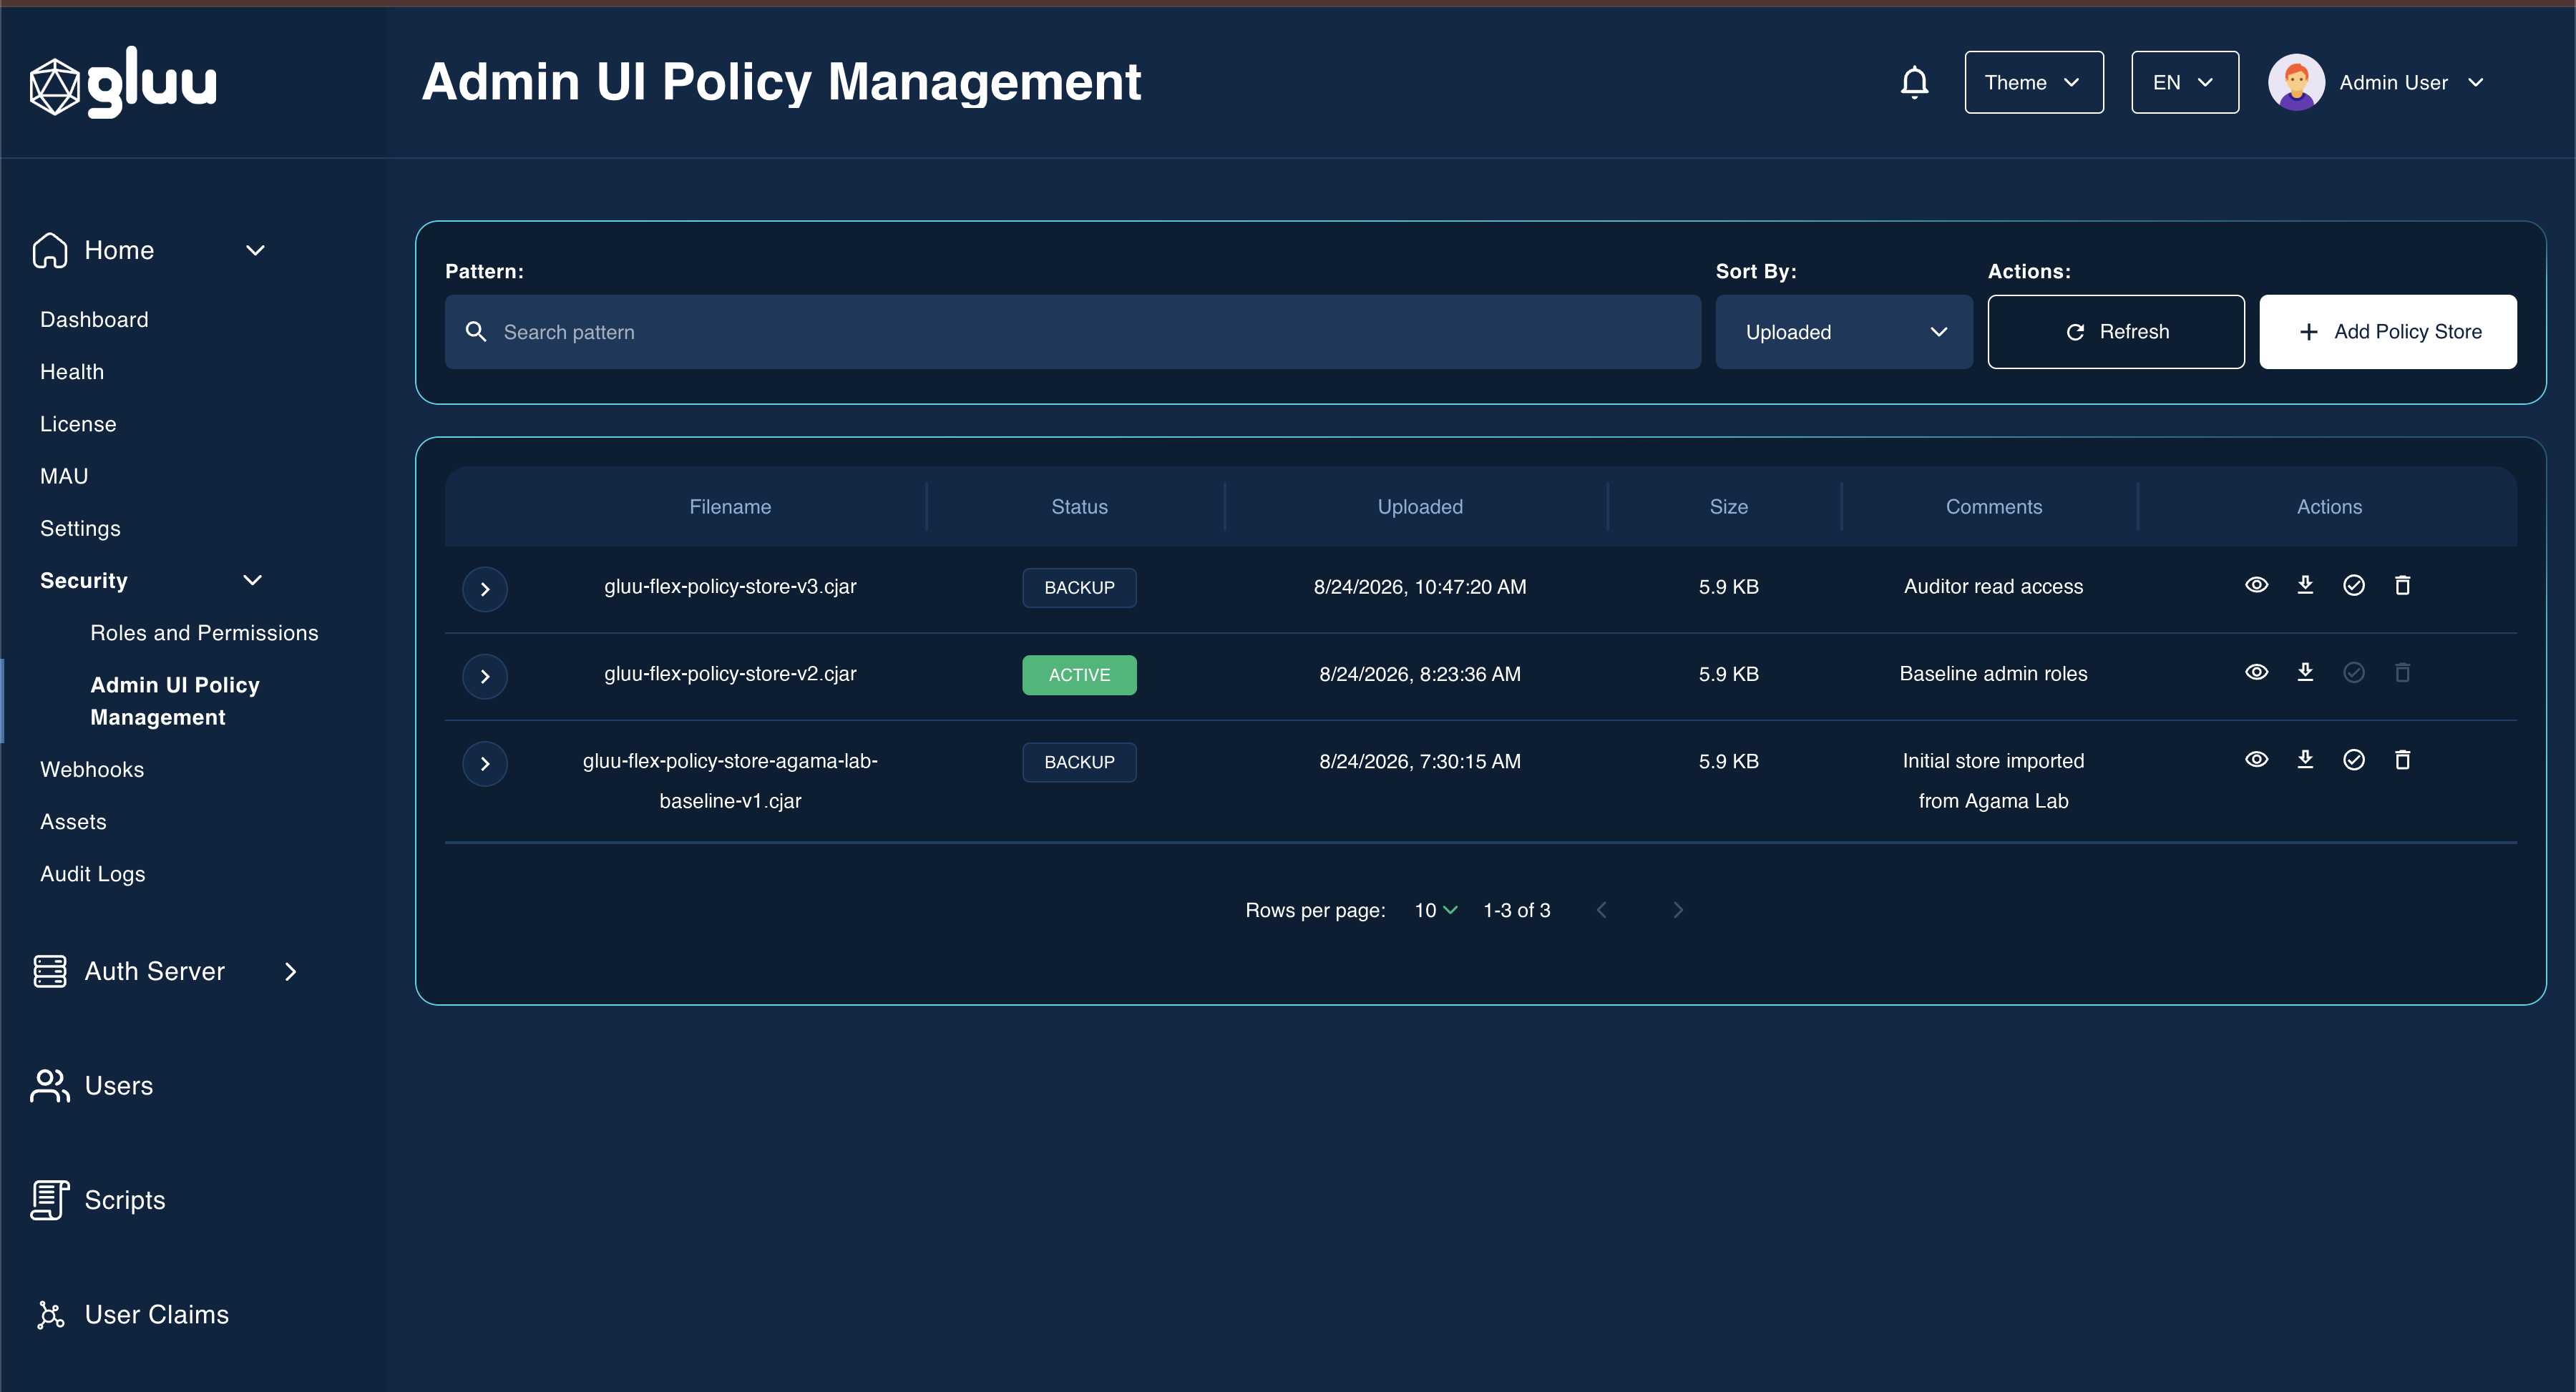This screenshot has width=2576, height=1392.
Task: Activate the agama-lab-baseline-v1 policy store
Action: [2354, 759]
